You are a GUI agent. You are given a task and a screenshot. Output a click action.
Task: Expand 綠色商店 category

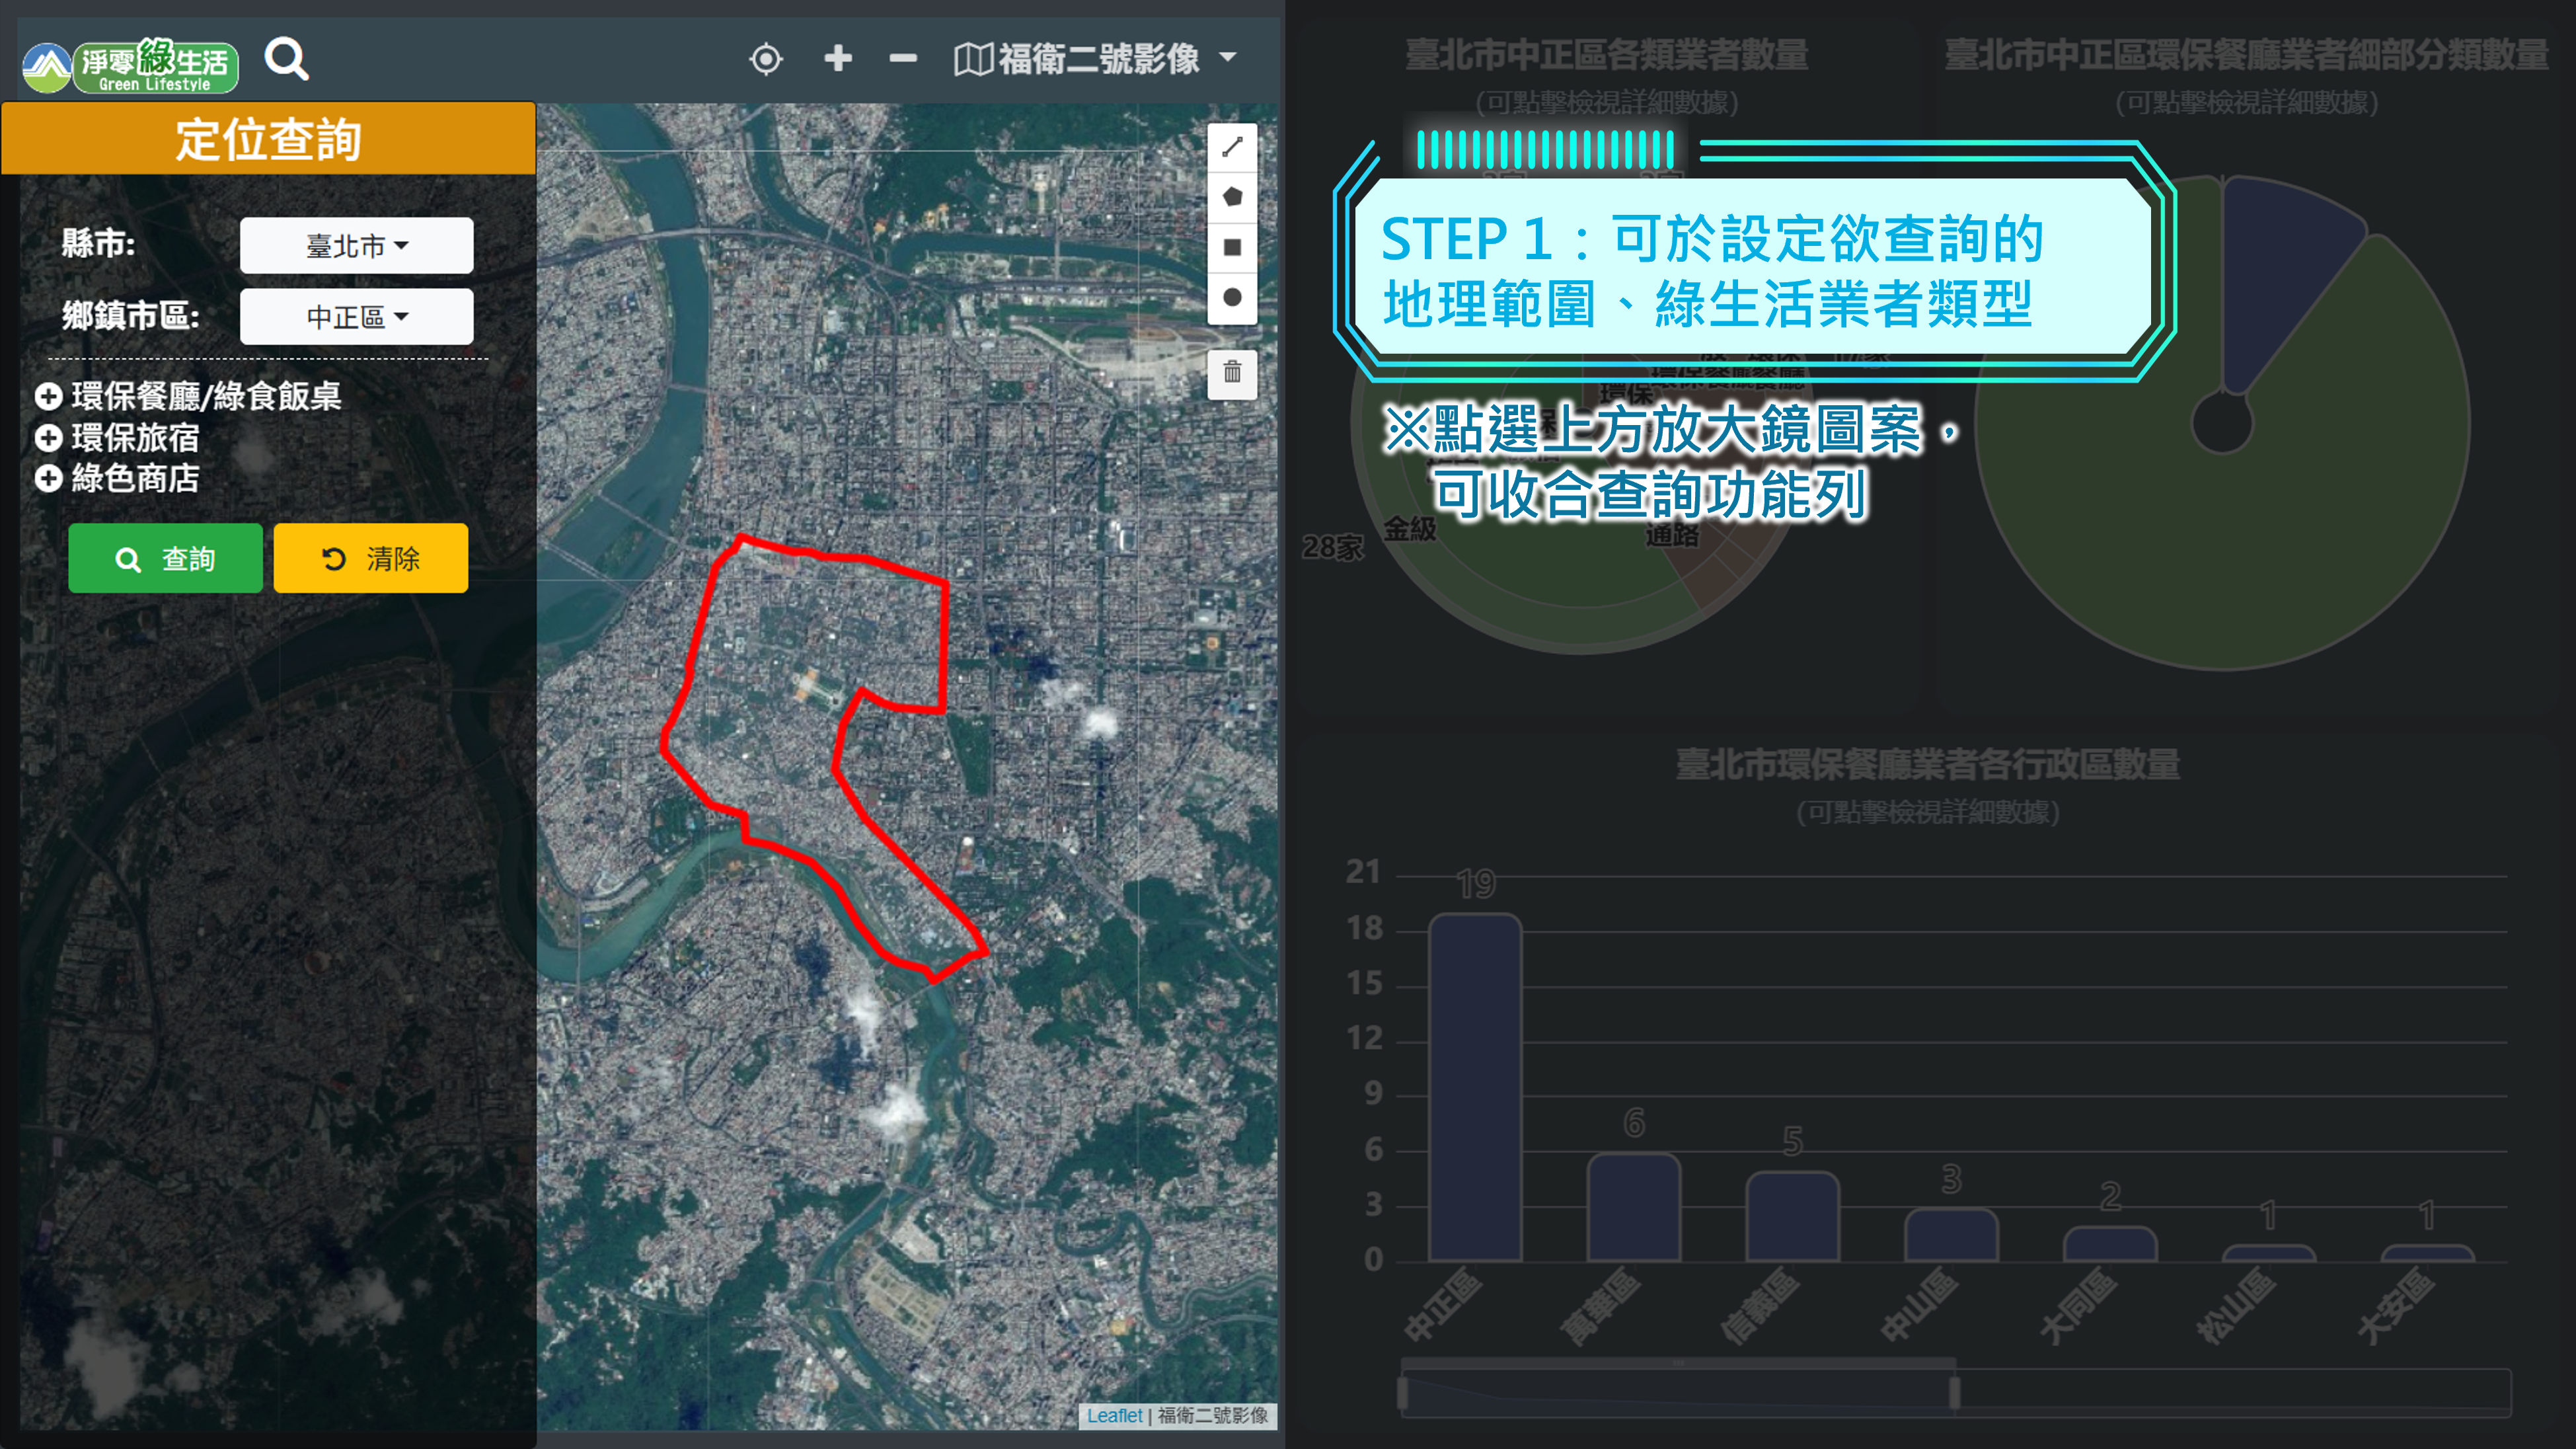click(48, 479)
